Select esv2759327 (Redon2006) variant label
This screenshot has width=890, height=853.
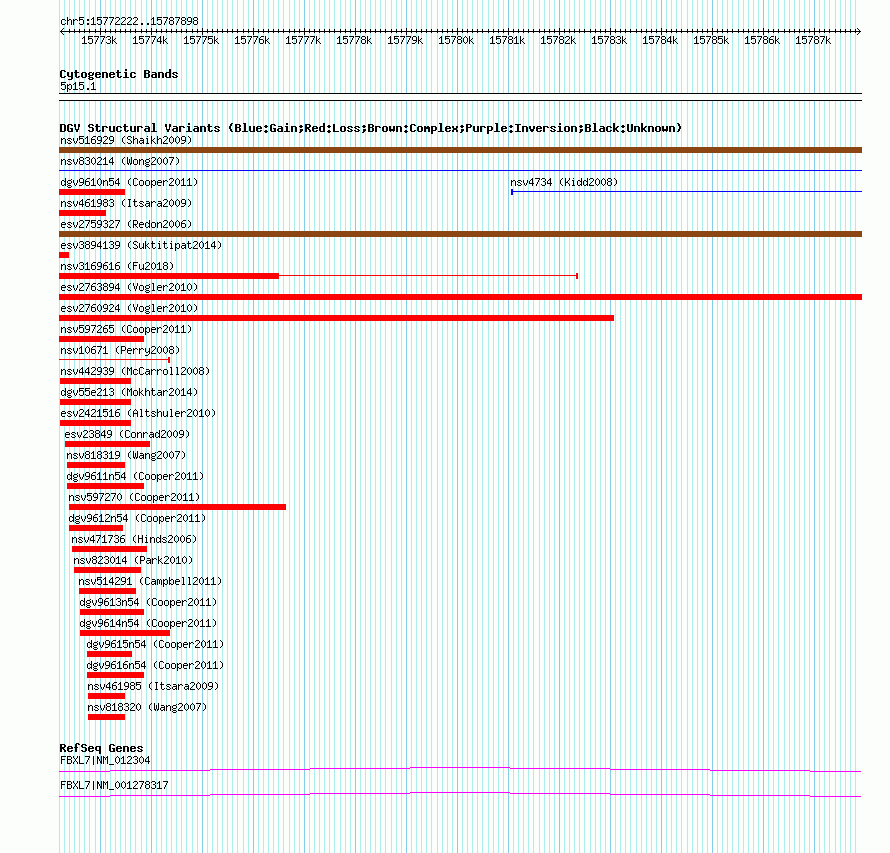click(x=126, y=224)
